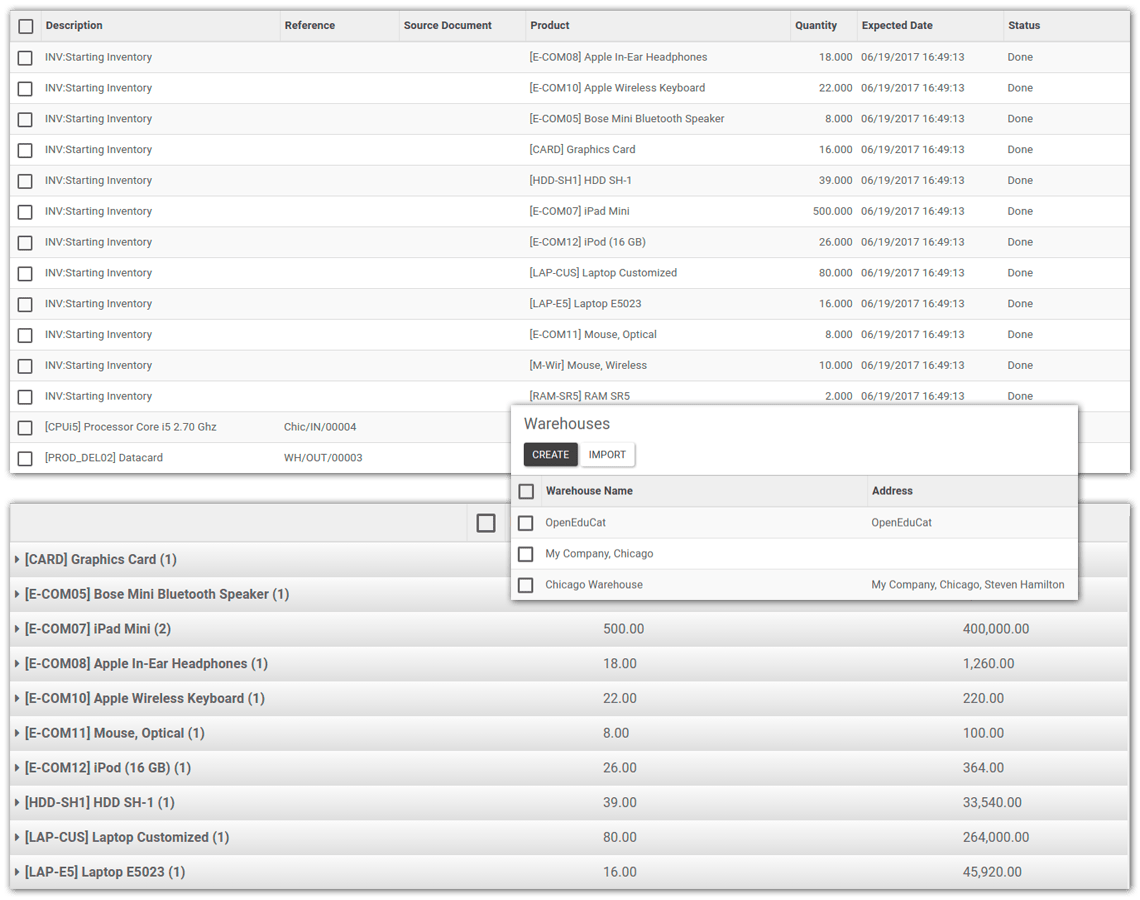
Task: Expand the [CARD] Graphics Card group
Action: pyautogui.click(x=17, y=559)
